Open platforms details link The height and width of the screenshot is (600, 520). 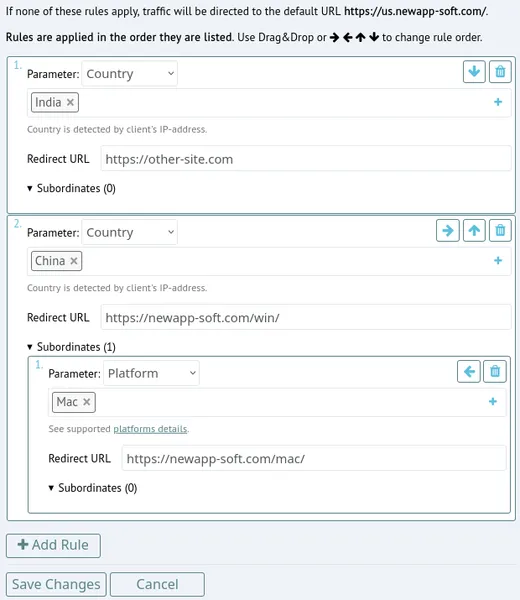point(150,429)
